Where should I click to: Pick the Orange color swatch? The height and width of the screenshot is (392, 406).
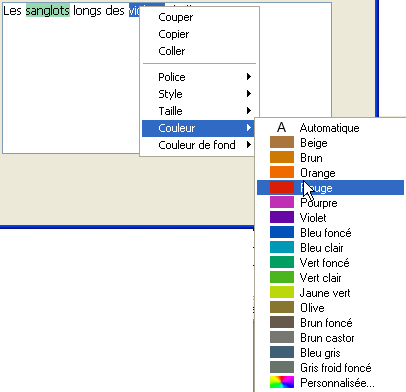(x=282, y=172)
